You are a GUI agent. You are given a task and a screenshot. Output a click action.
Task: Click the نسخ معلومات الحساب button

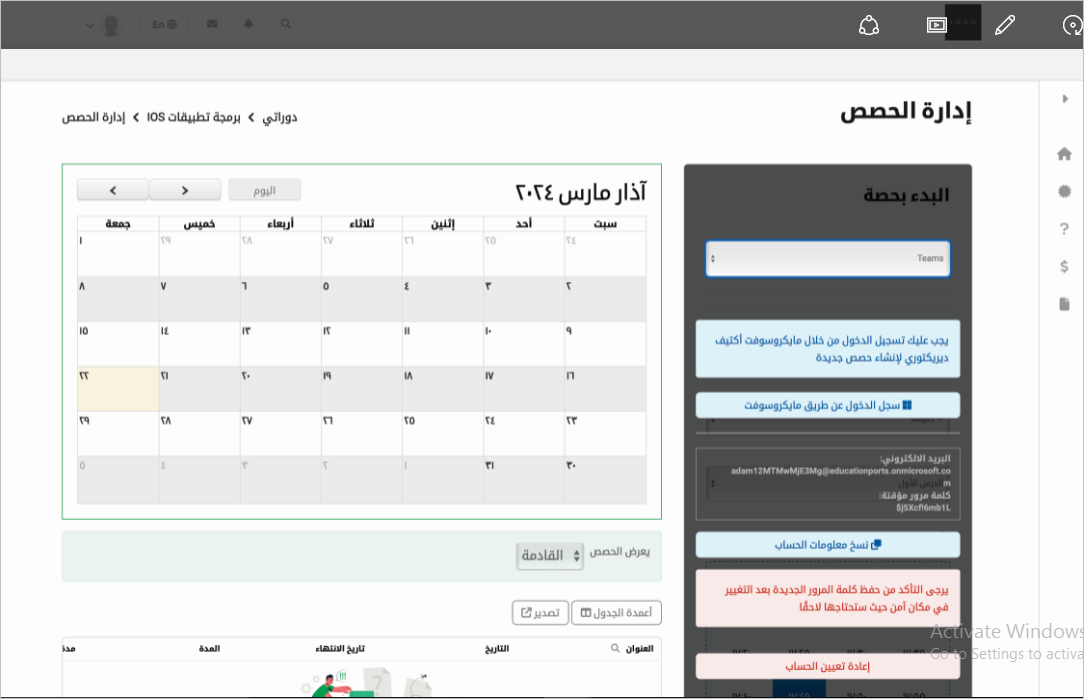click(x=827, y=545)
